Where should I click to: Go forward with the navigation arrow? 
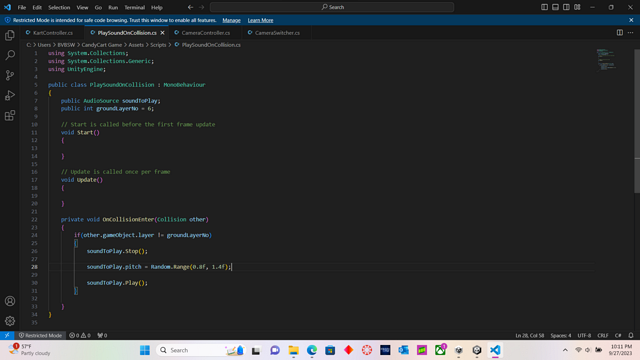coord(202,7)
